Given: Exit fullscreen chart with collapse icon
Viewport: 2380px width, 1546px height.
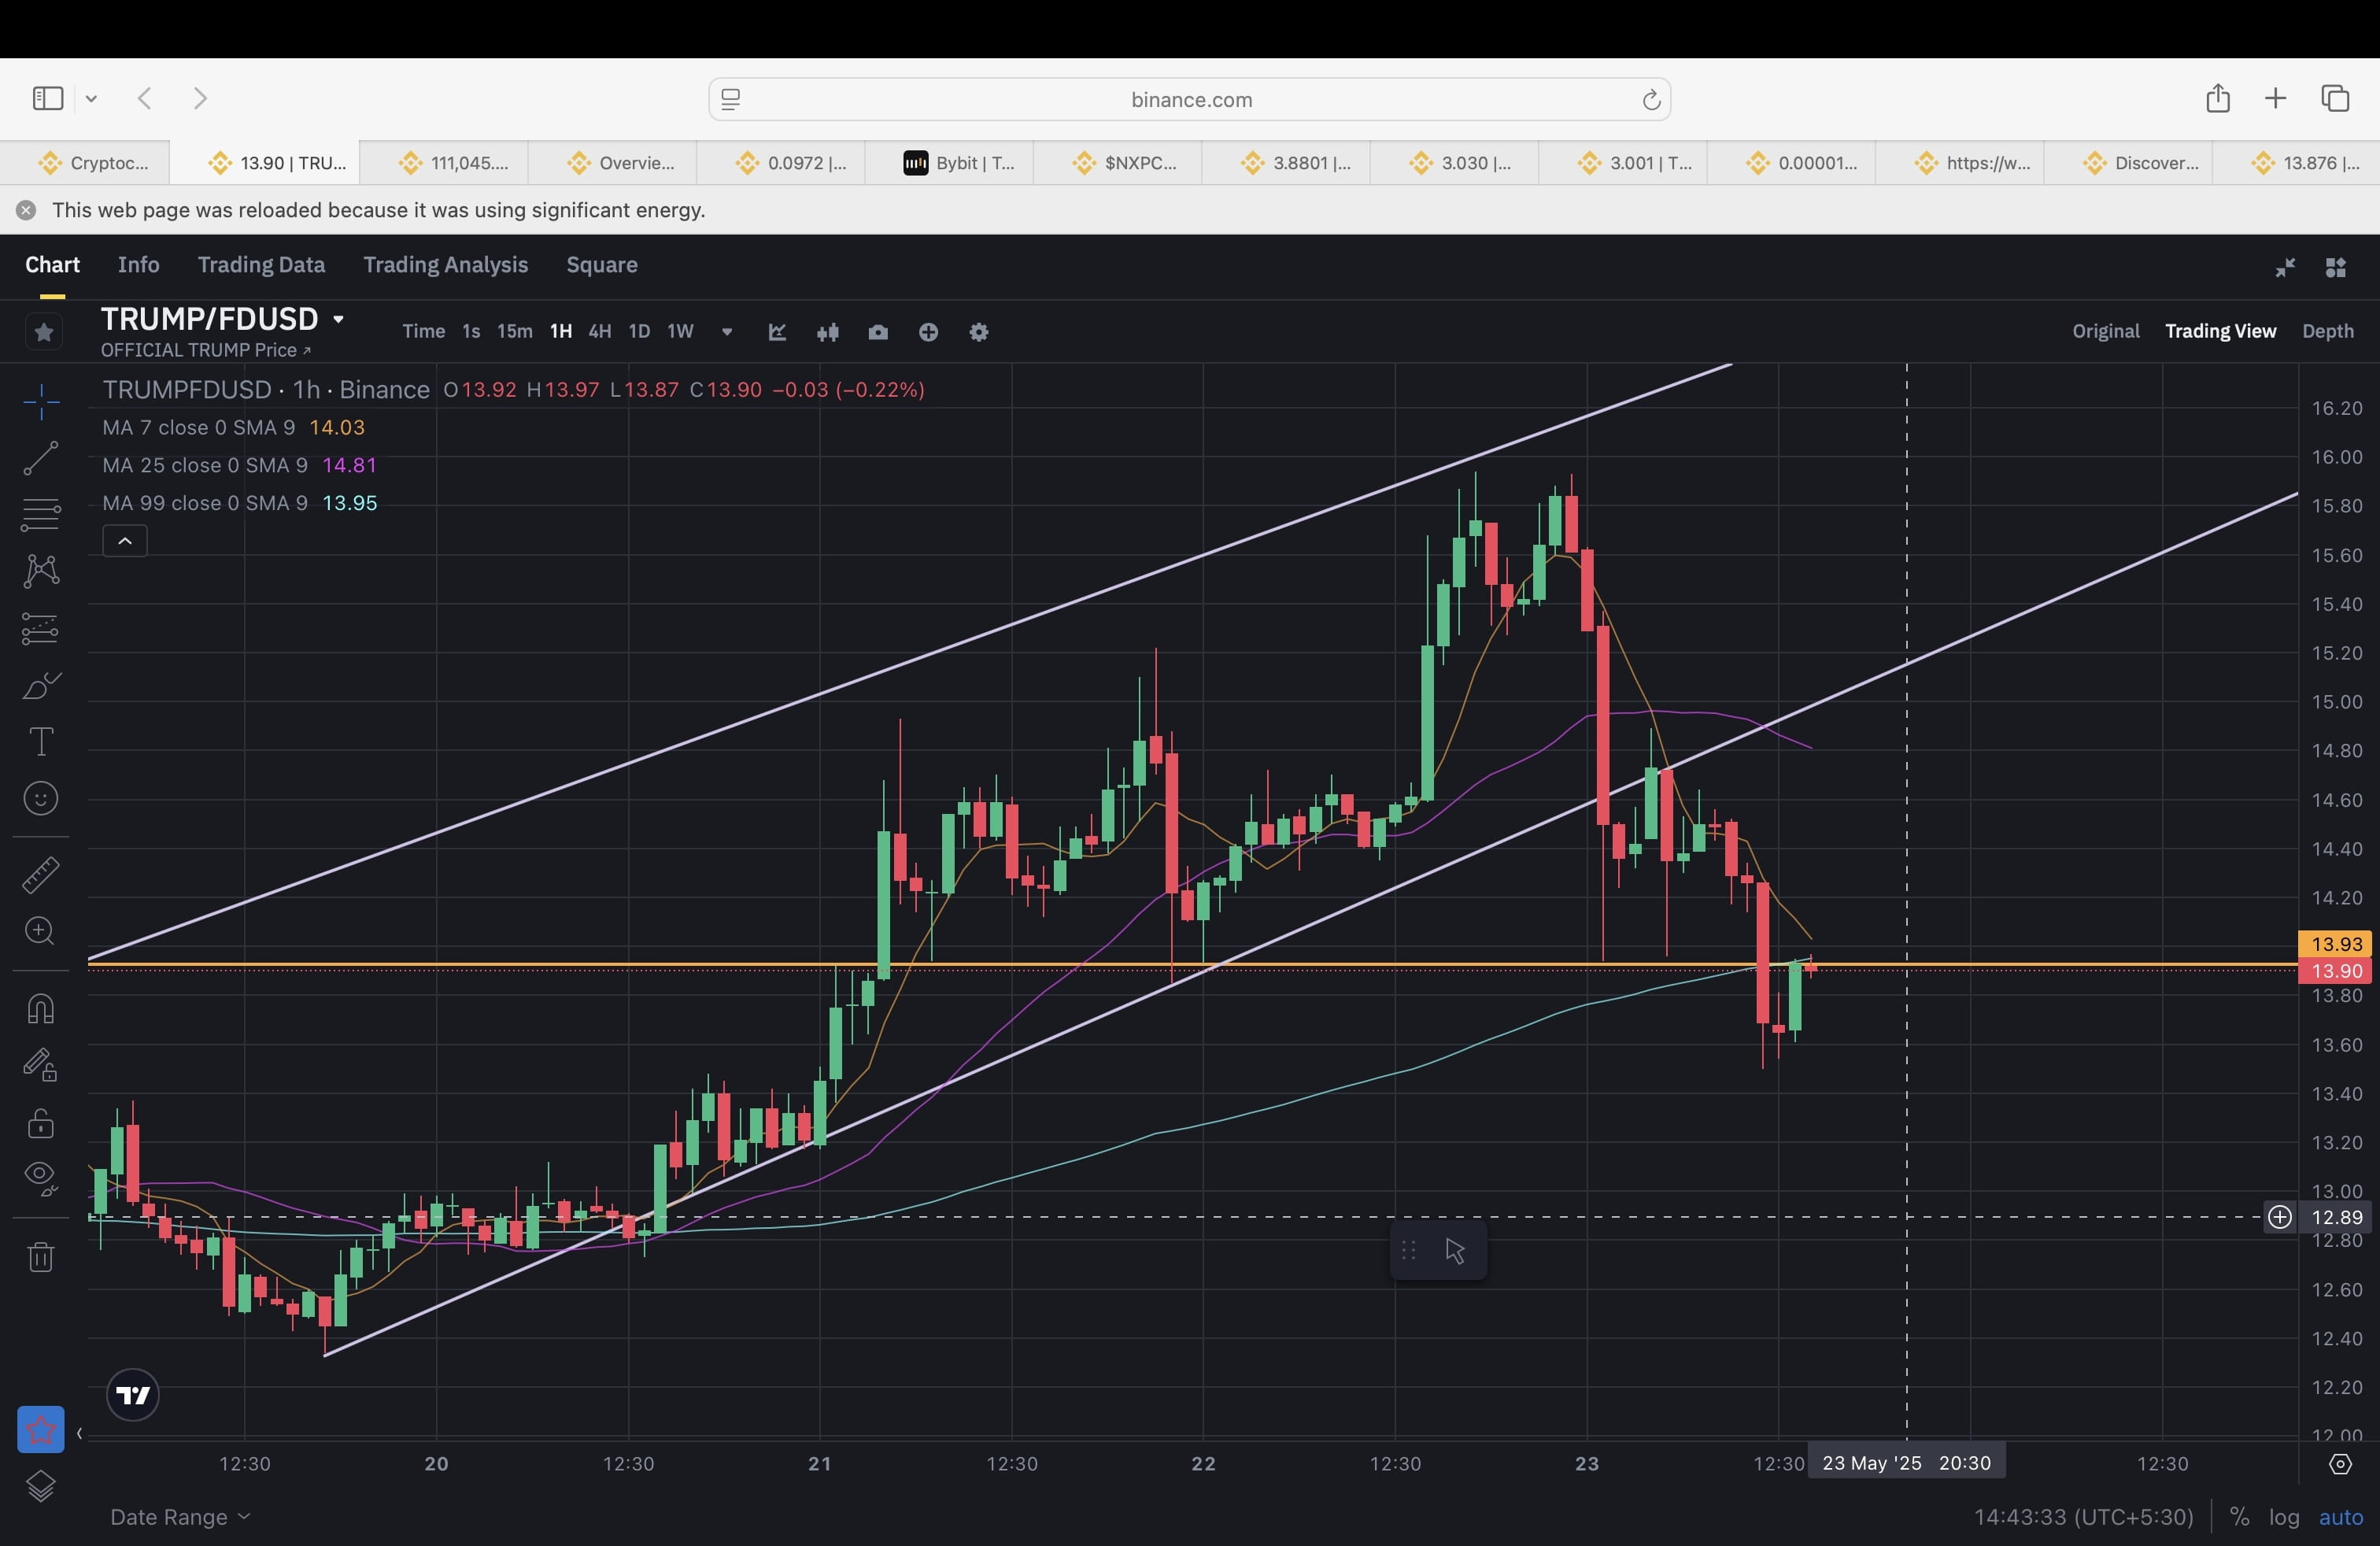Looking at the screenshot, I should point(2285,267).
